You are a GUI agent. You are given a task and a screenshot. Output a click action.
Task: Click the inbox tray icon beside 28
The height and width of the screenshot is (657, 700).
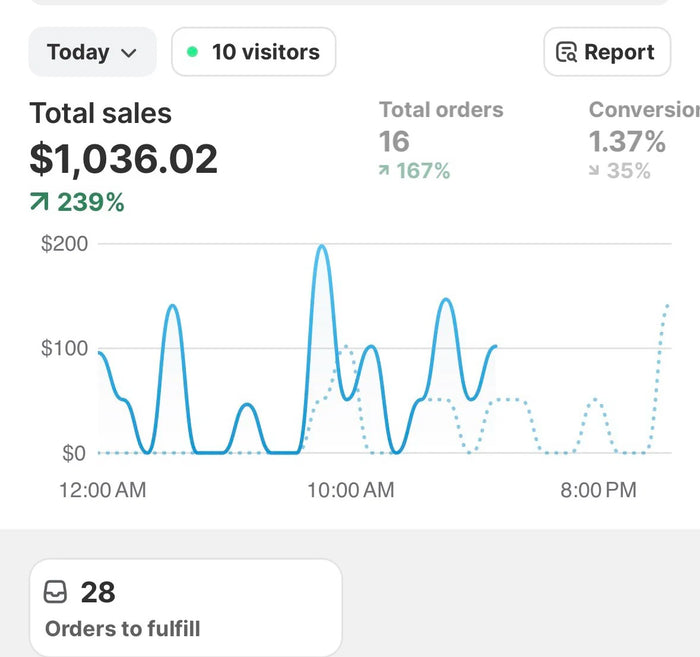(x=55, y=592)
